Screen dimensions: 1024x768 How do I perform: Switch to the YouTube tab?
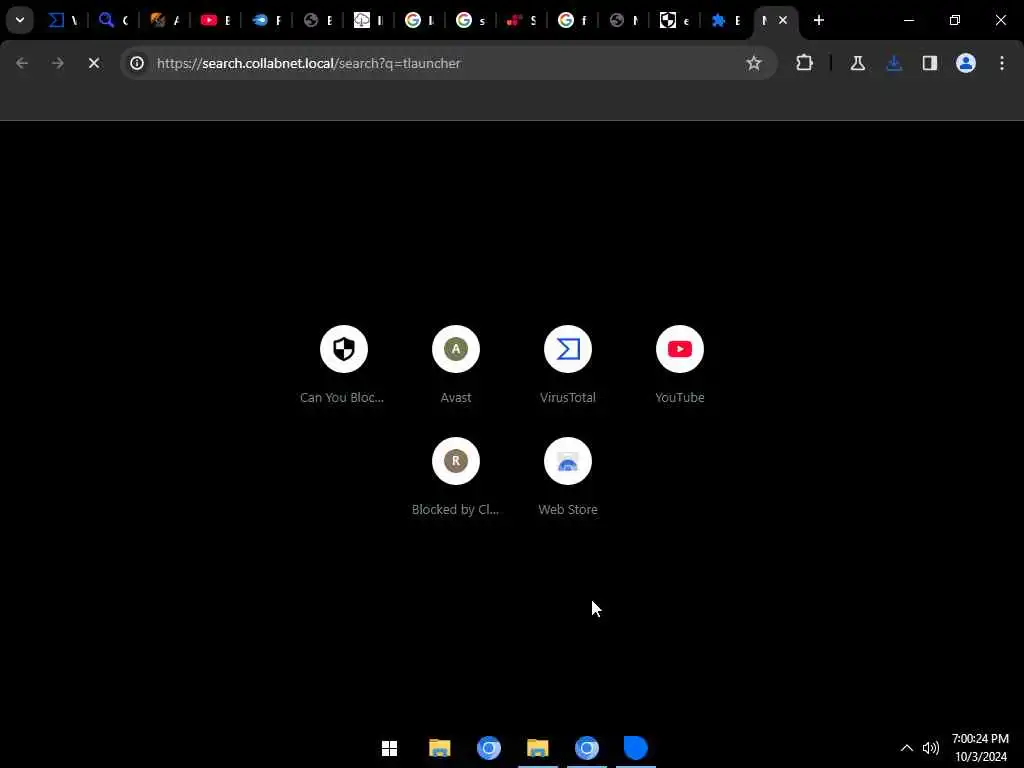[216, 20]
